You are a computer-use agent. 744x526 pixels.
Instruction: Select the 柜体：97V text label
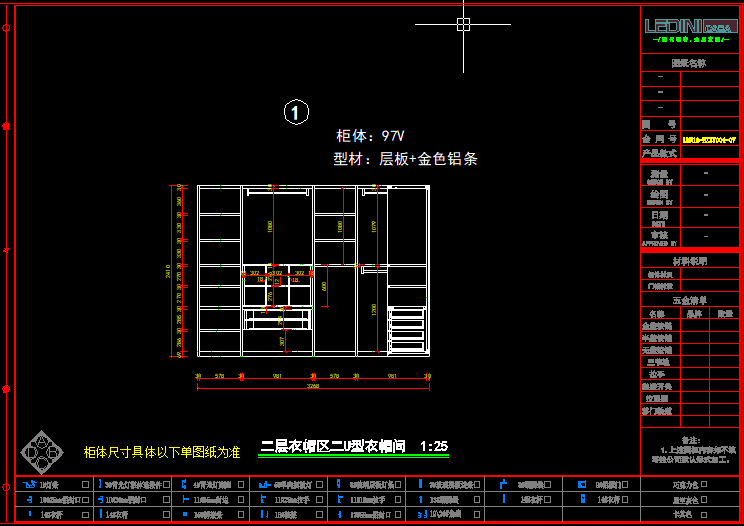[370, 135]
